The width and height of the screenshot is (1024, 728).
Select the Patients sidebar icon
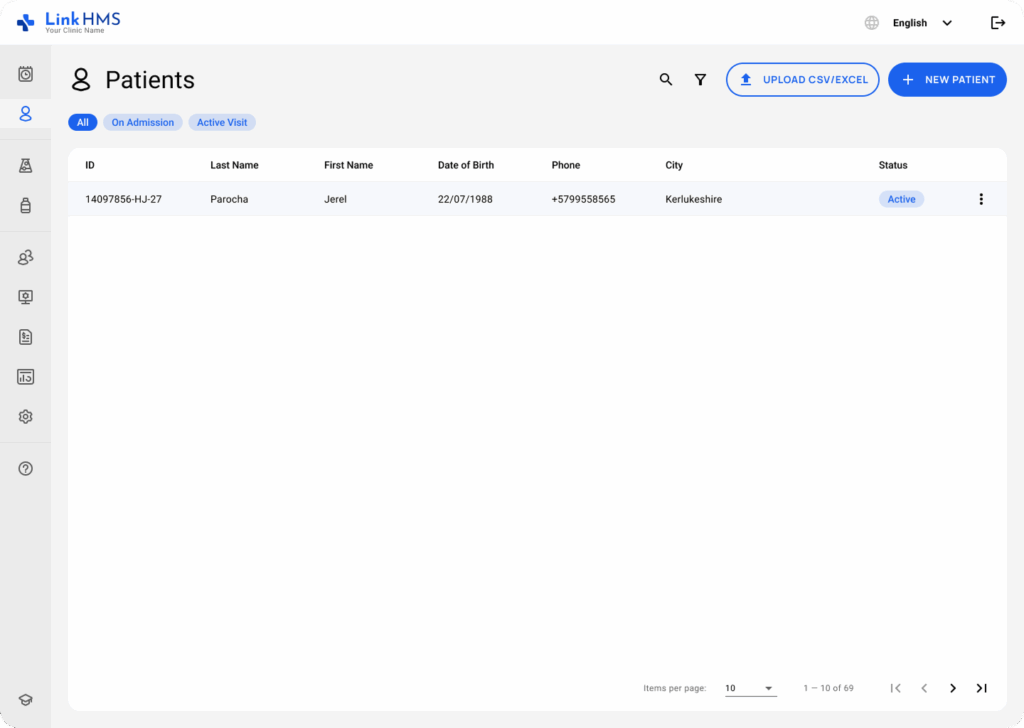pyautogui.click(x=25, y=113)
